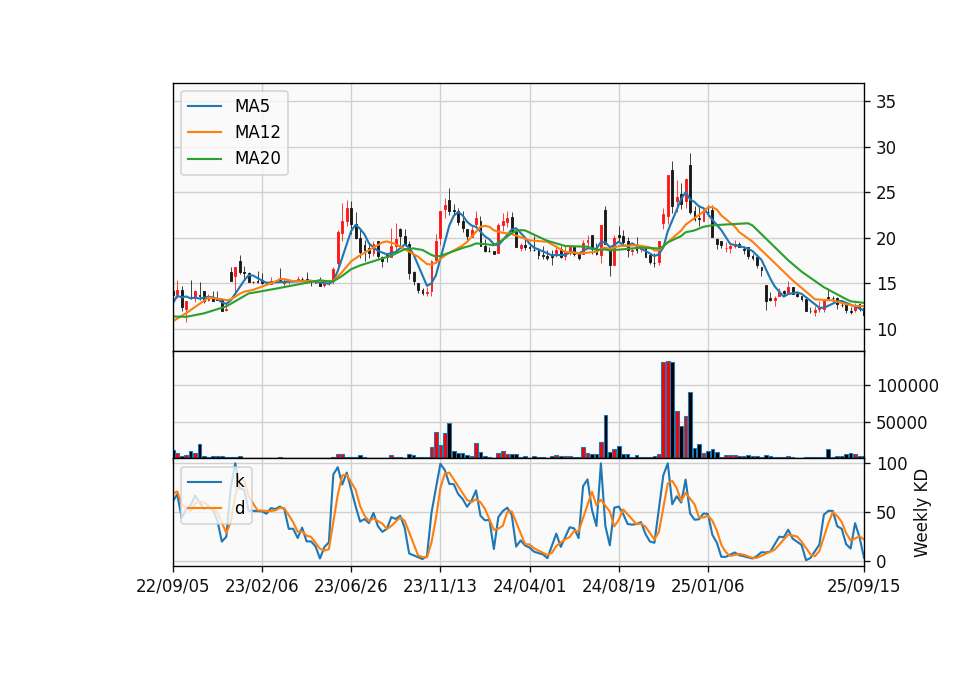Click the MA5 legend label
The width and height of the screenshot is (960, 690).
click(252, 106)
